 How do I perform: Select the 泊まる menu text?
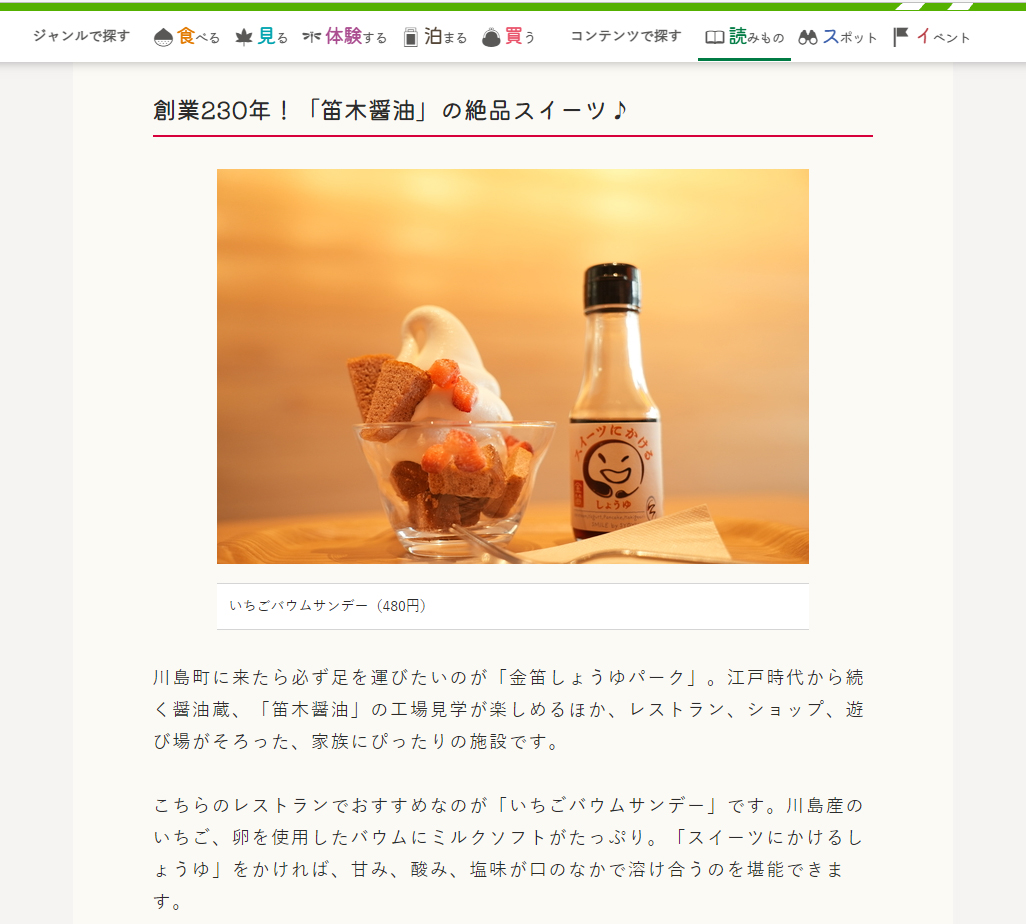[446, 36]
